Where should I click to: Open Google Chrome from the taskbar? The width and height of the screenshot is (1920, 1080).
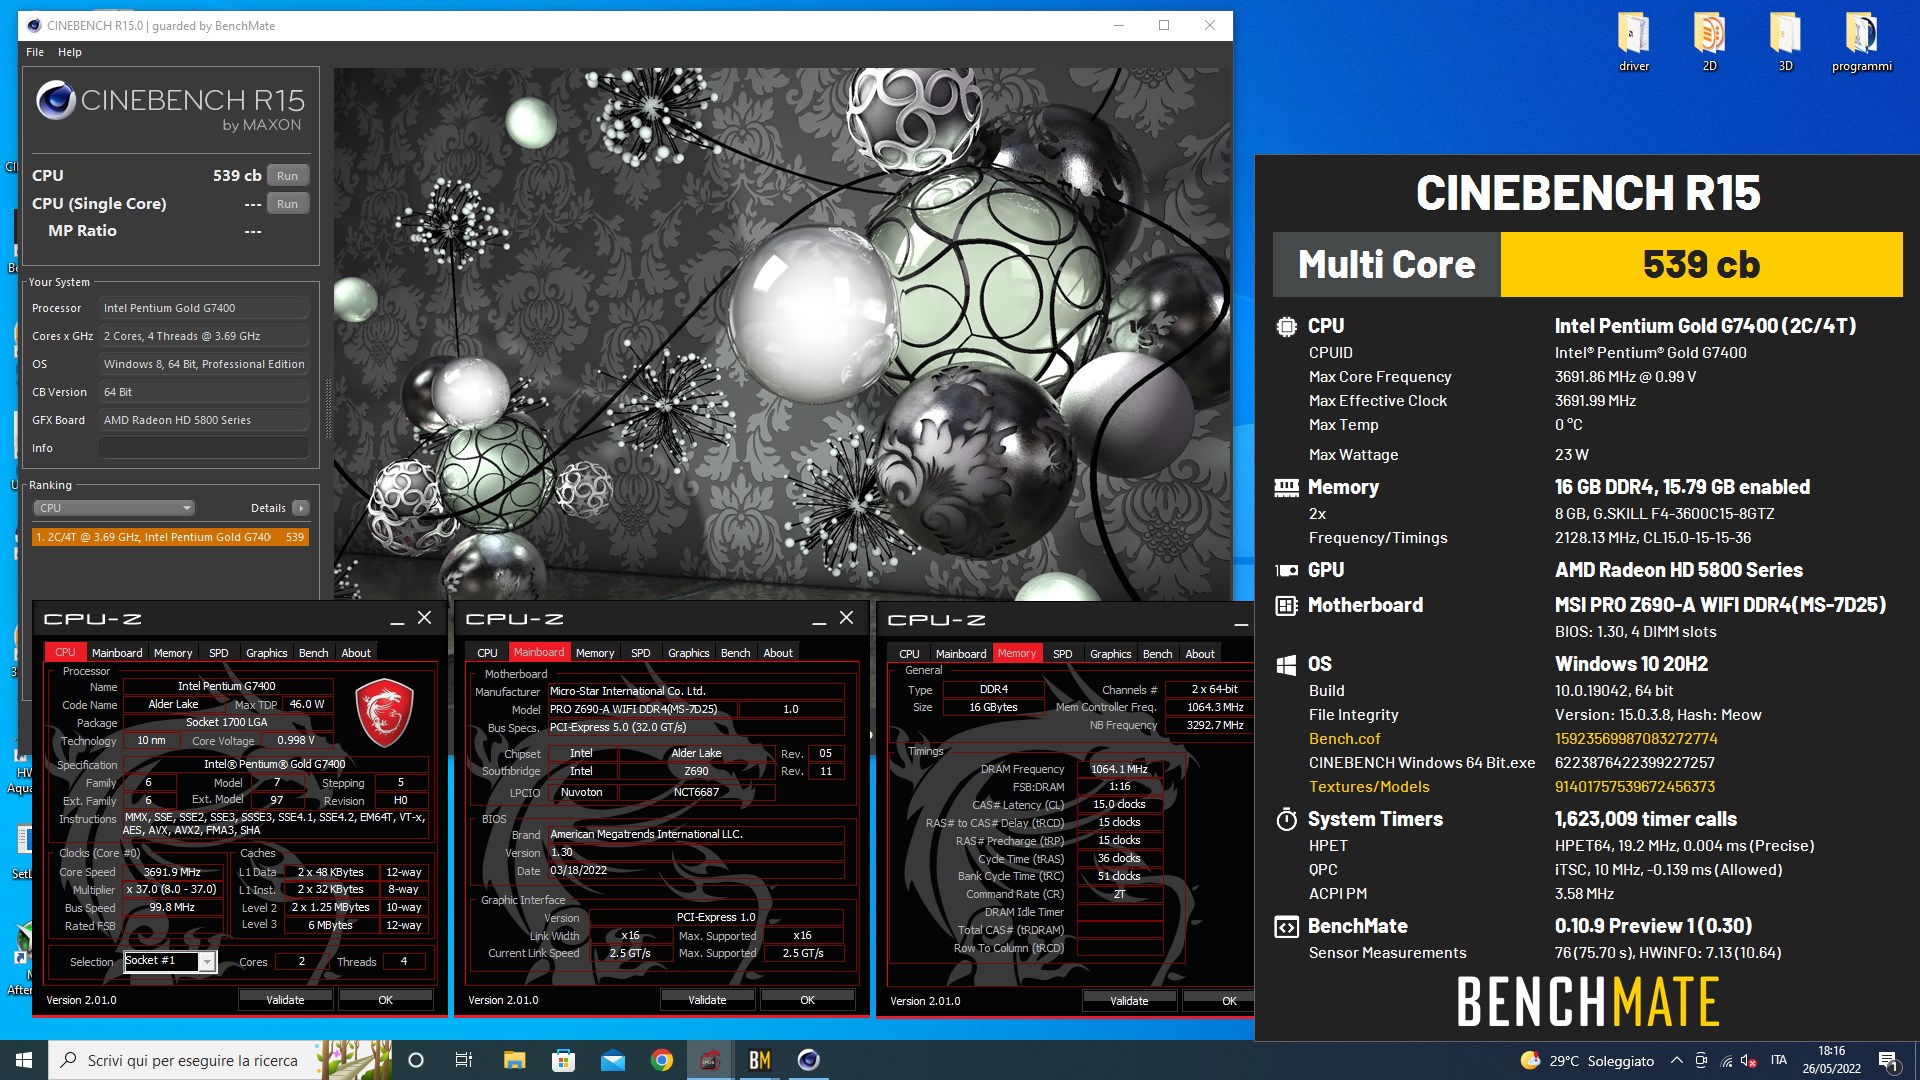point(661,1060)
